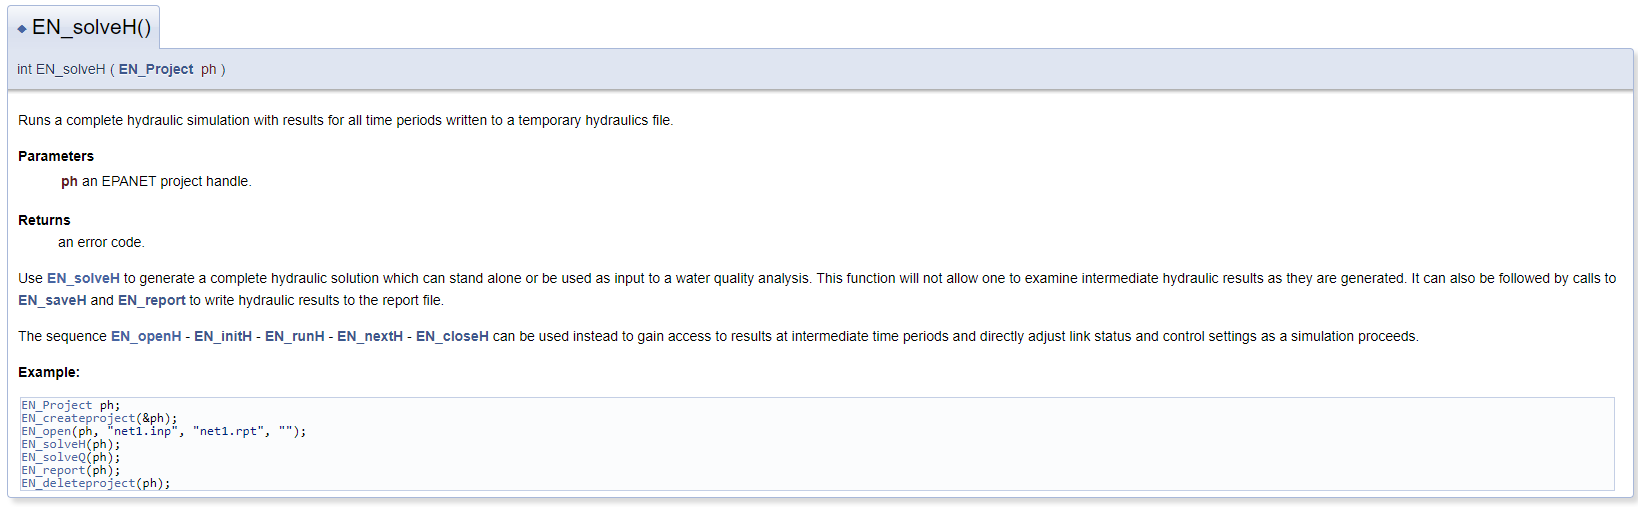Click EN_open in the example code
Viewport: 1638px width, 507px height.
click(x=46, y=431)
